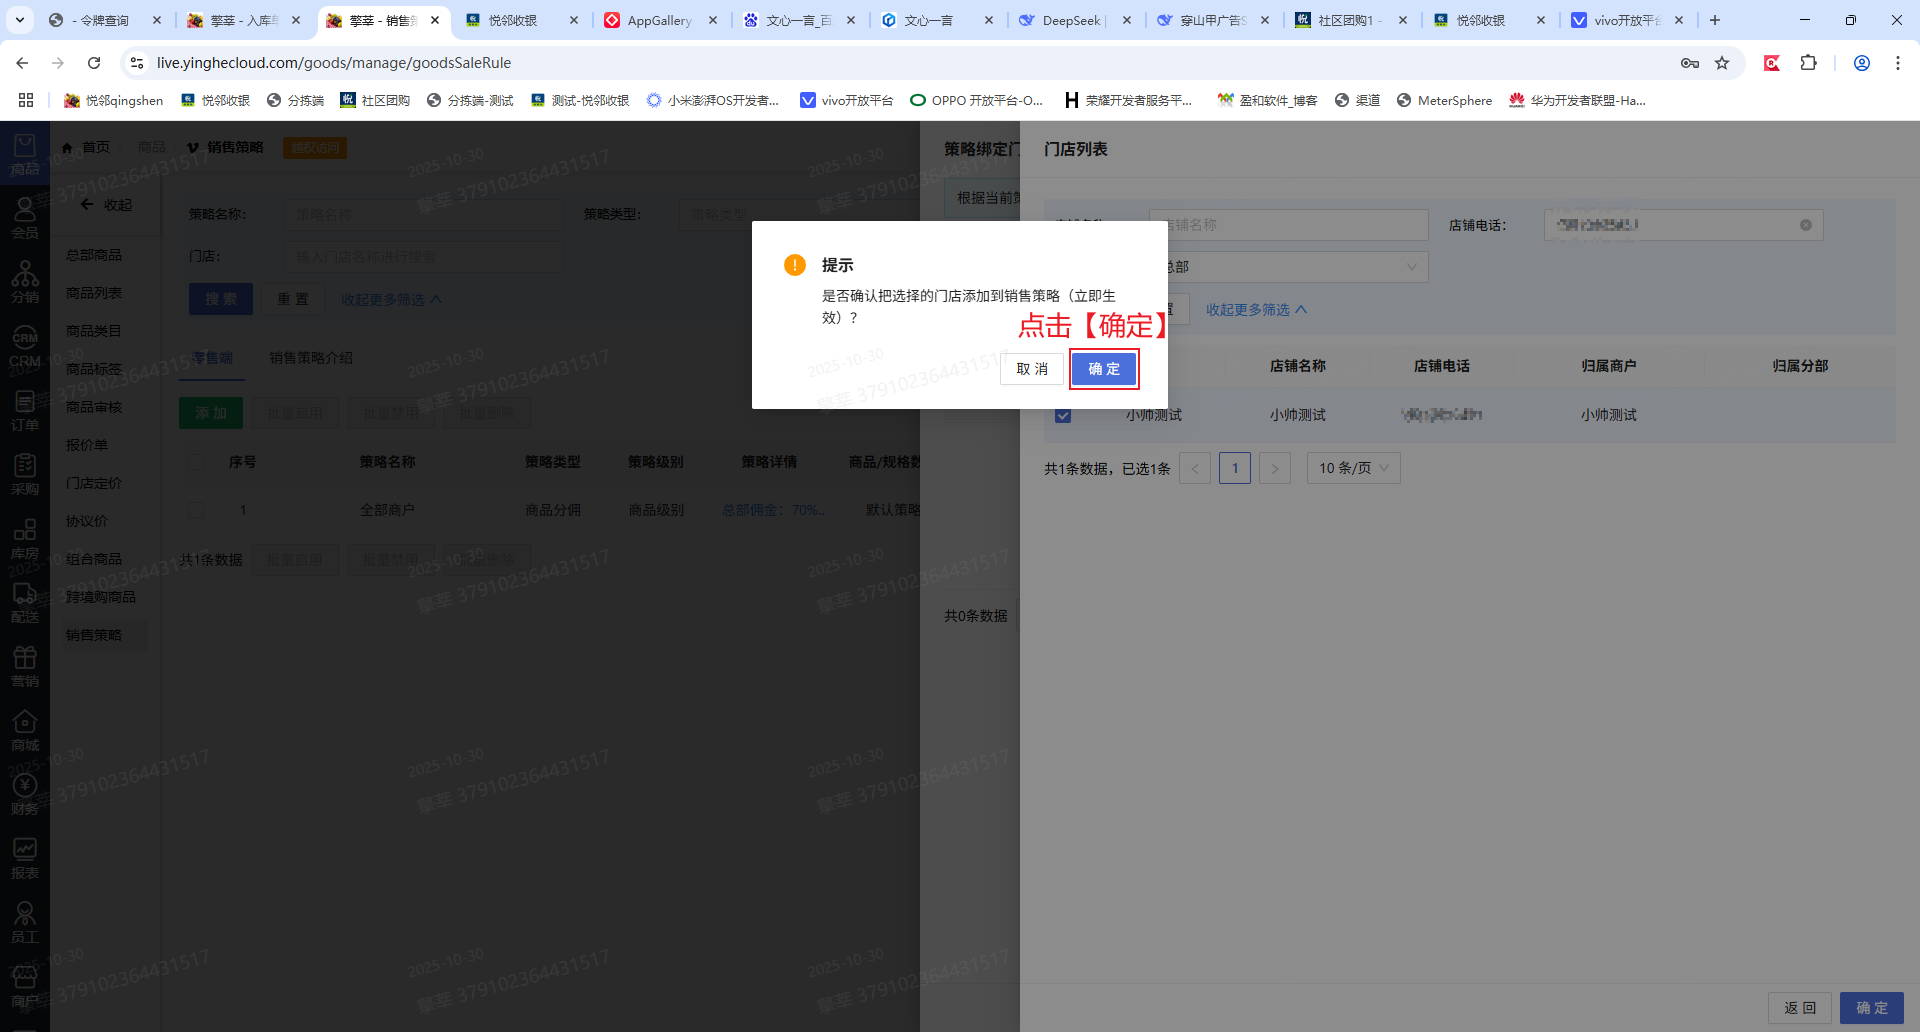Open the 会员 sidebar icon

coord(25,218)
